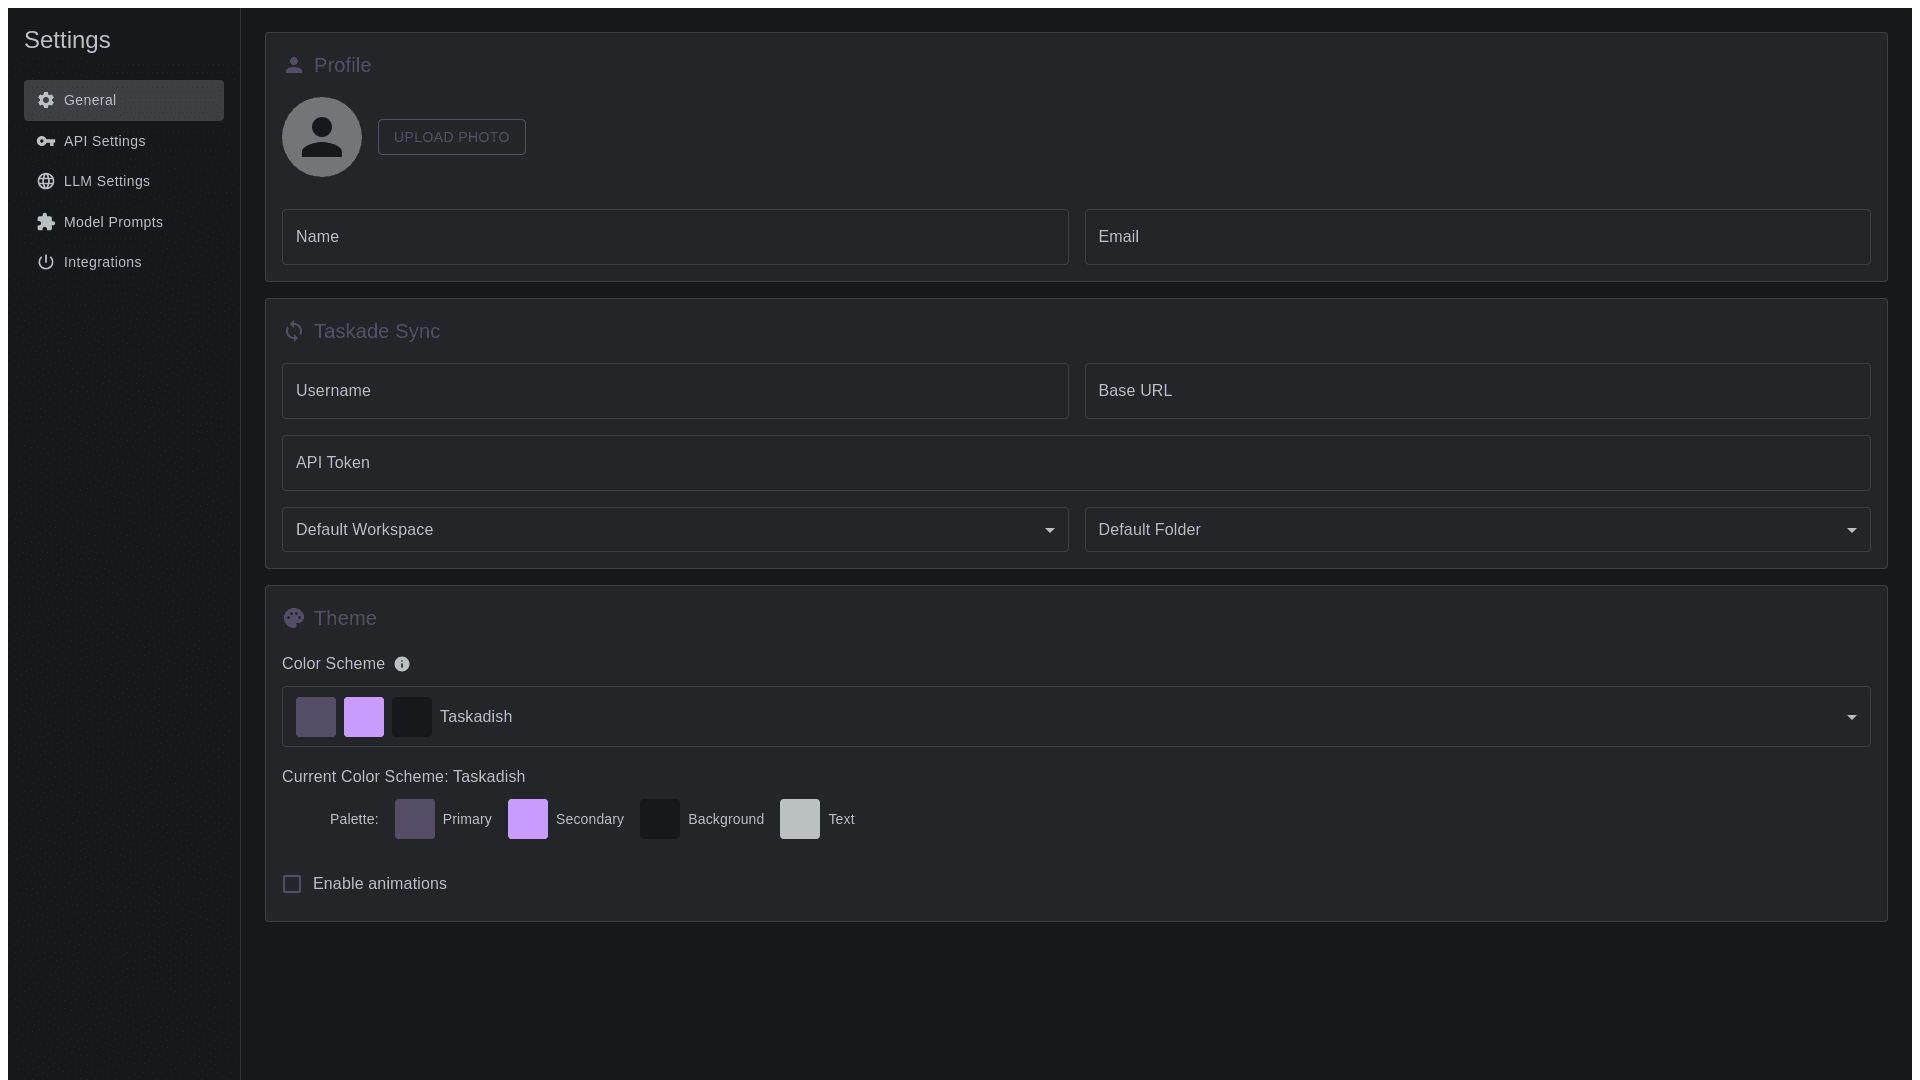Enable the animations checkbox
Screen dimensions: 1920x1080
pyautogui.click(x=292, y=884)
